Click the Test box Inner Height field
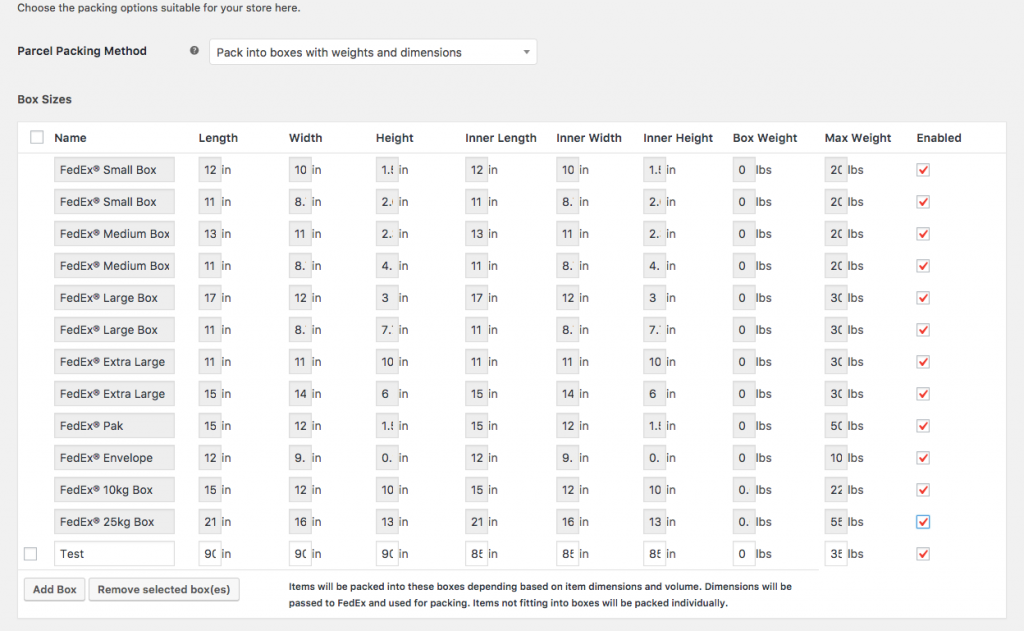The width and height of the screenshot is (1024, 631). (x=654, y=554)
